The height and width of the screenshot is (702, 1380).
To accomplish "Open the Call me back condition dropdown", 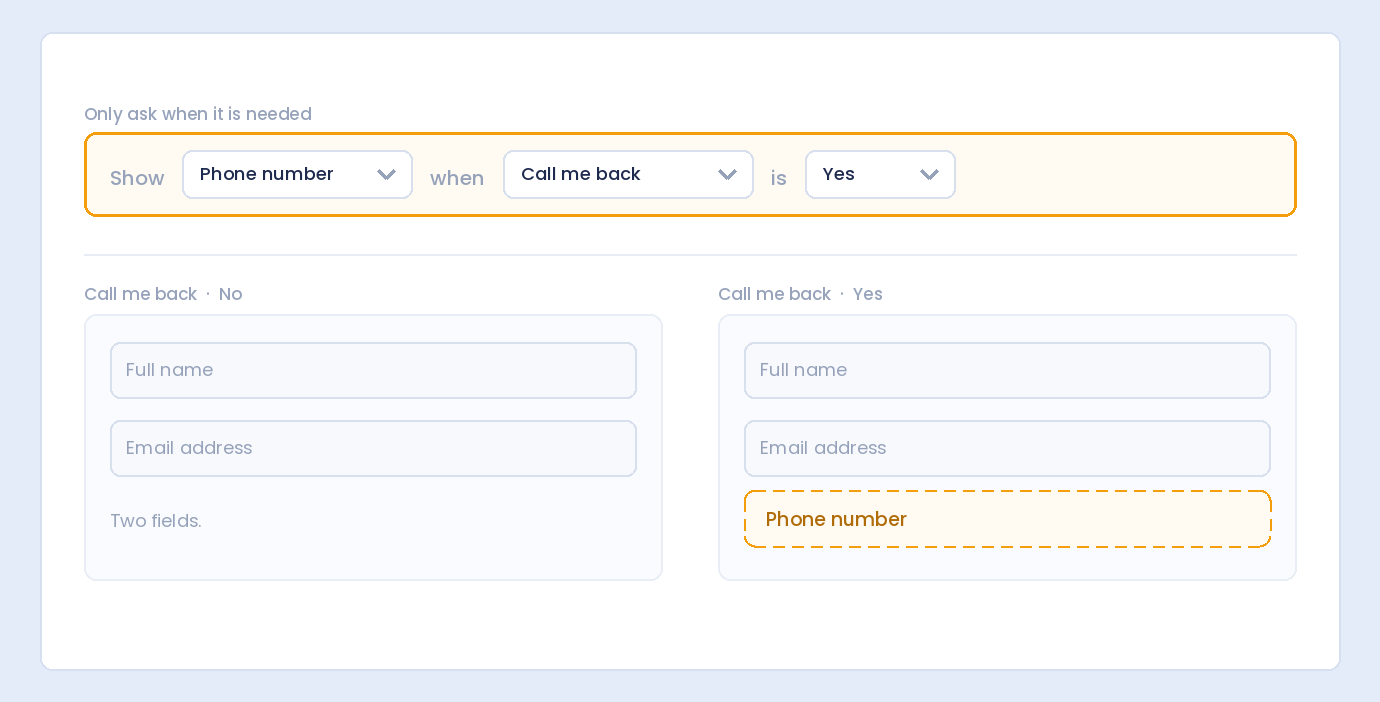I will [628, 175].
